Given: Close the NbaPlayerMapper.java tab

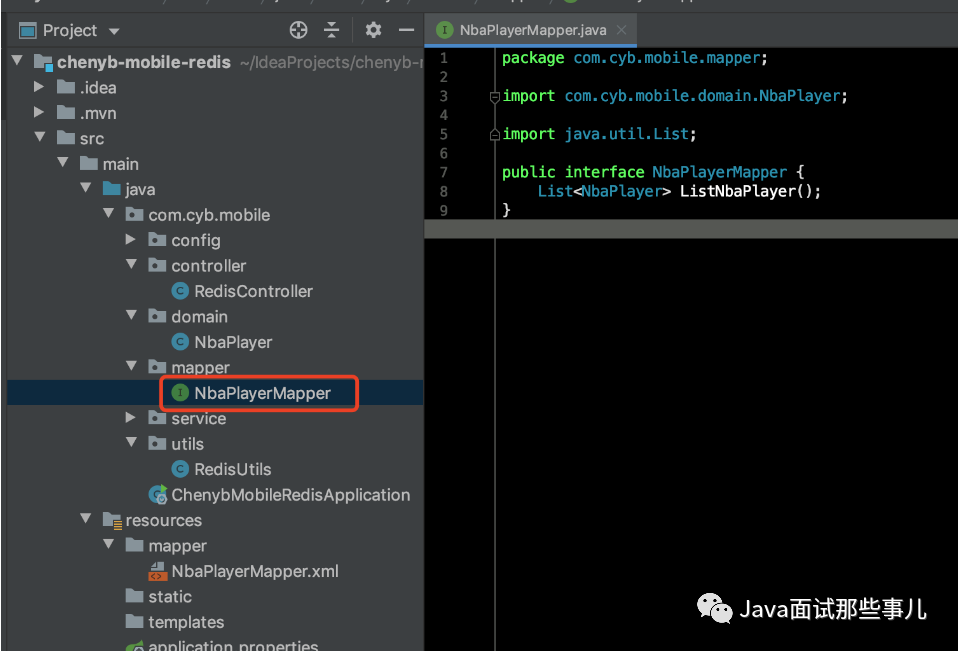Looking at the screenshot, I should 621,30.
